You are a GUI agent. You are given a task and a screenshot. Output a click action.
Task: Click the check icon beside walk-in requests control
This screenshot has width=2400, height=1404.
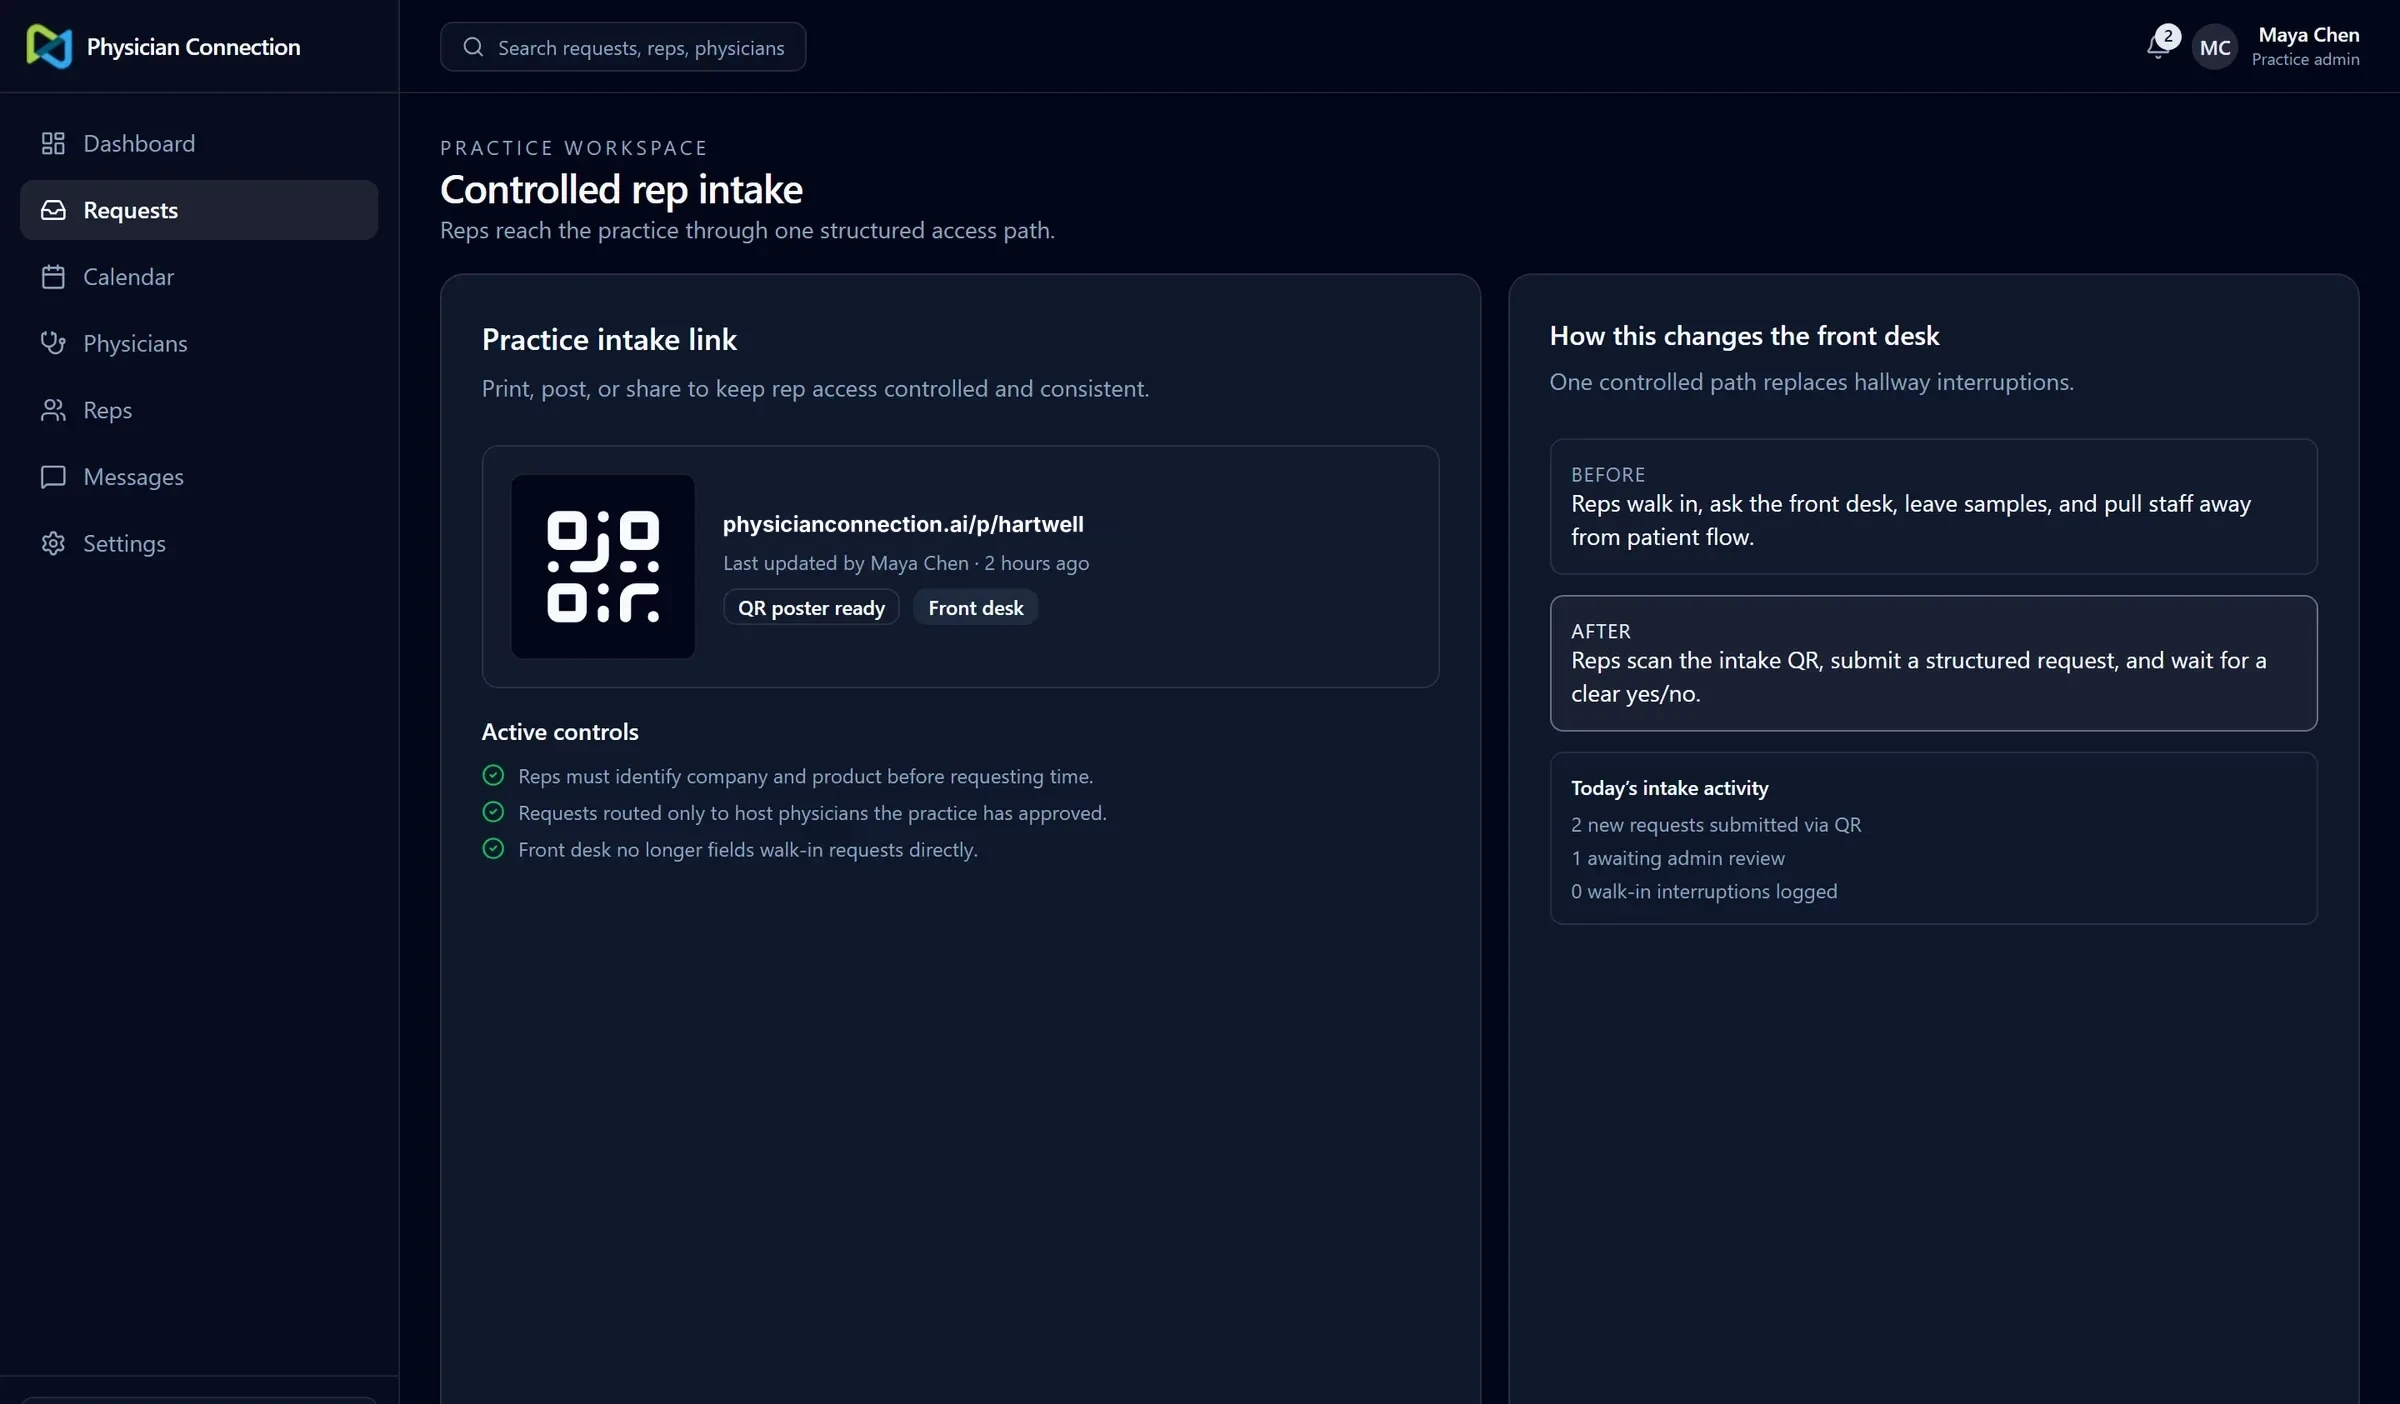tap(493, 849)
